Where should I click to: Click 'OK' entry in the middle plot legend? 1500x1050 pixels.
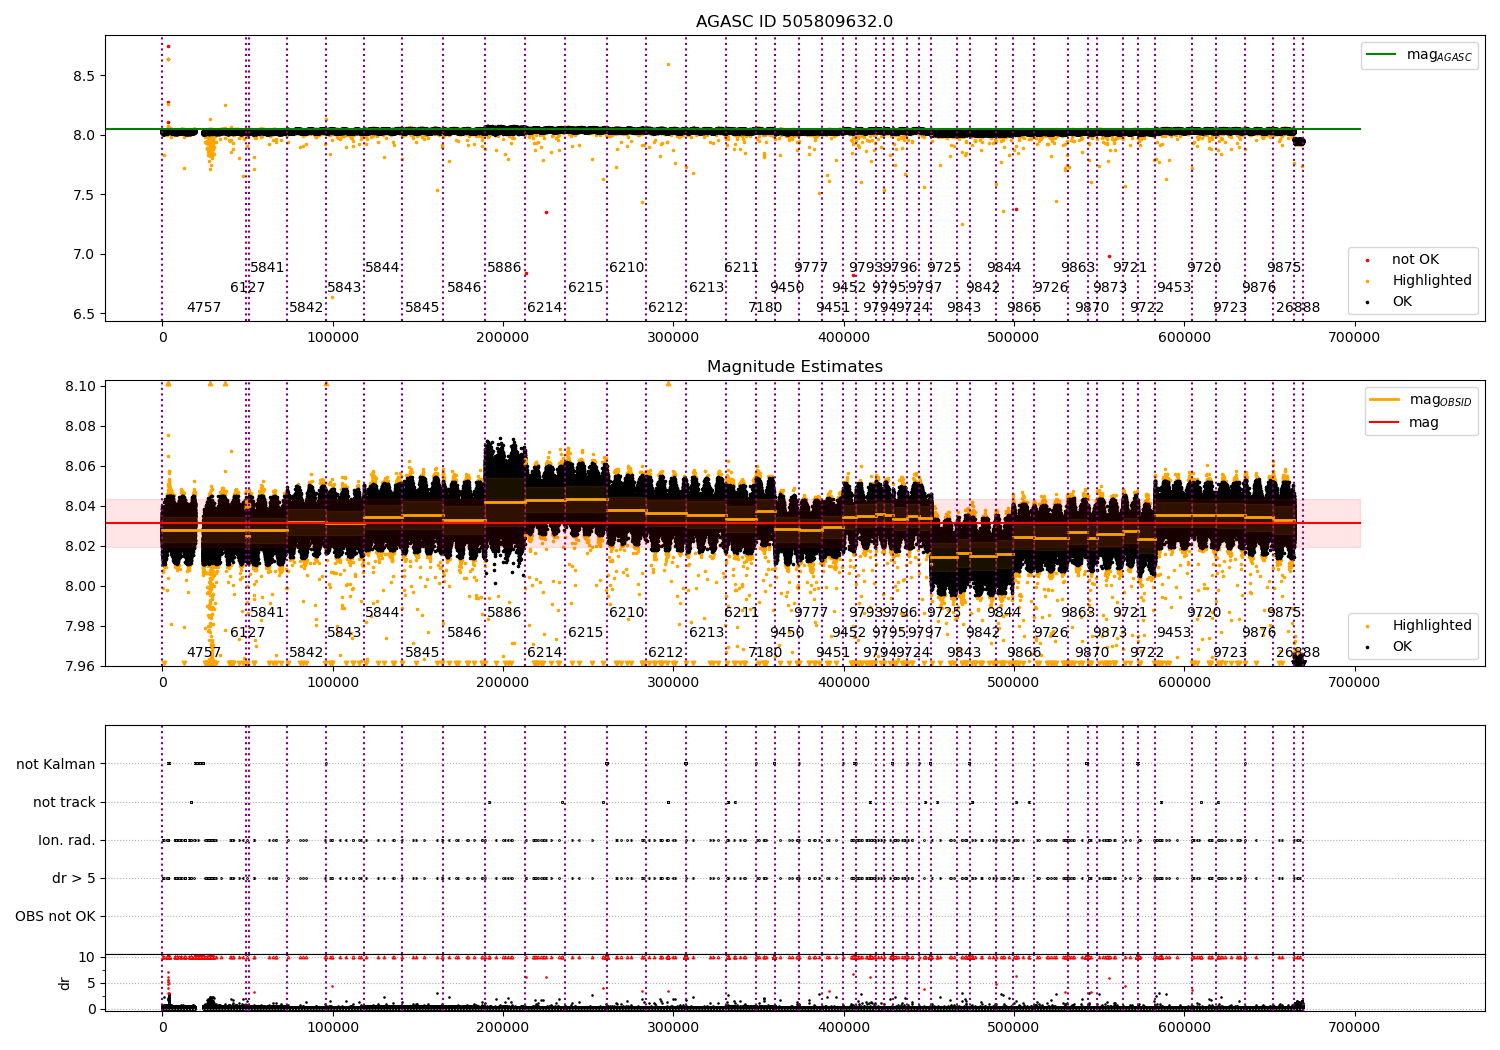coord(1402,647)
